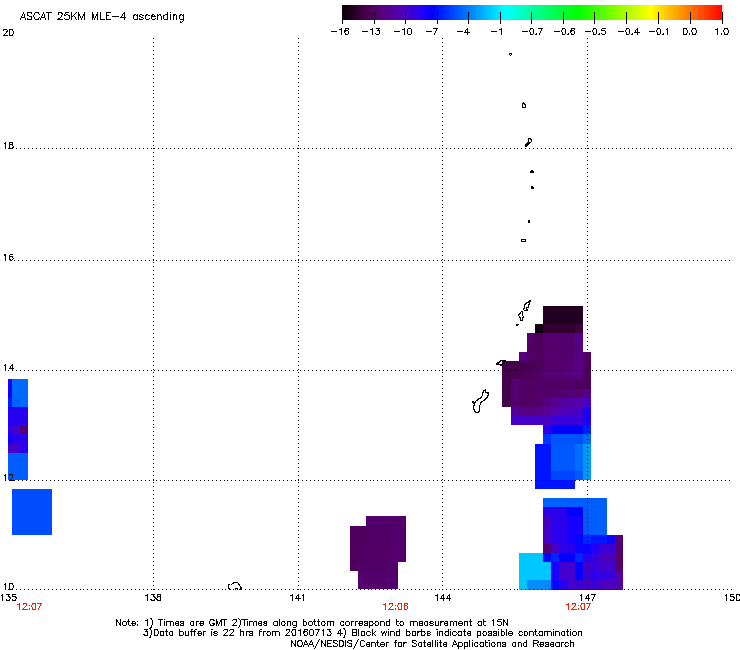
Task: Click red time "12:07" below longitude 147
Action: 578,607
